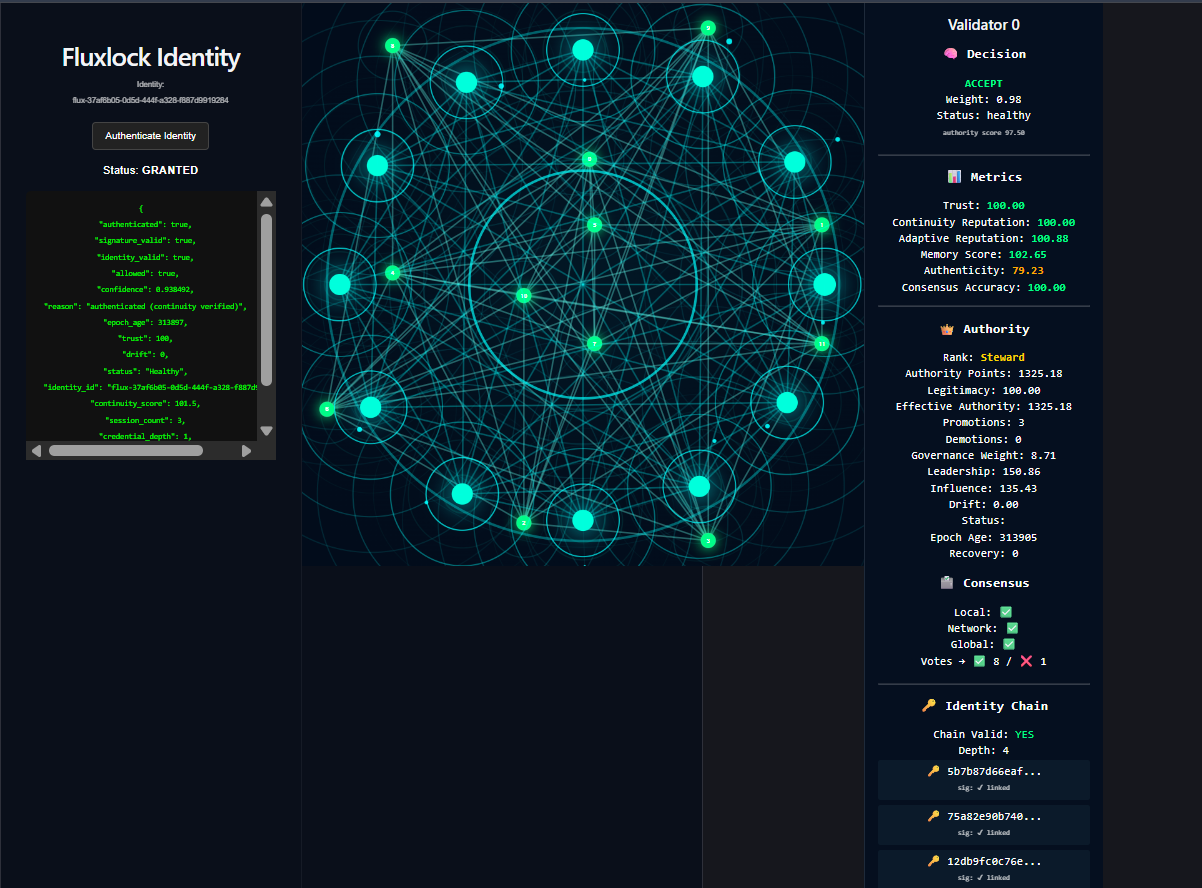Click the red X icon in Votes row
Viewport: 1202px width, 888px height.
[x=1025, y=661]
